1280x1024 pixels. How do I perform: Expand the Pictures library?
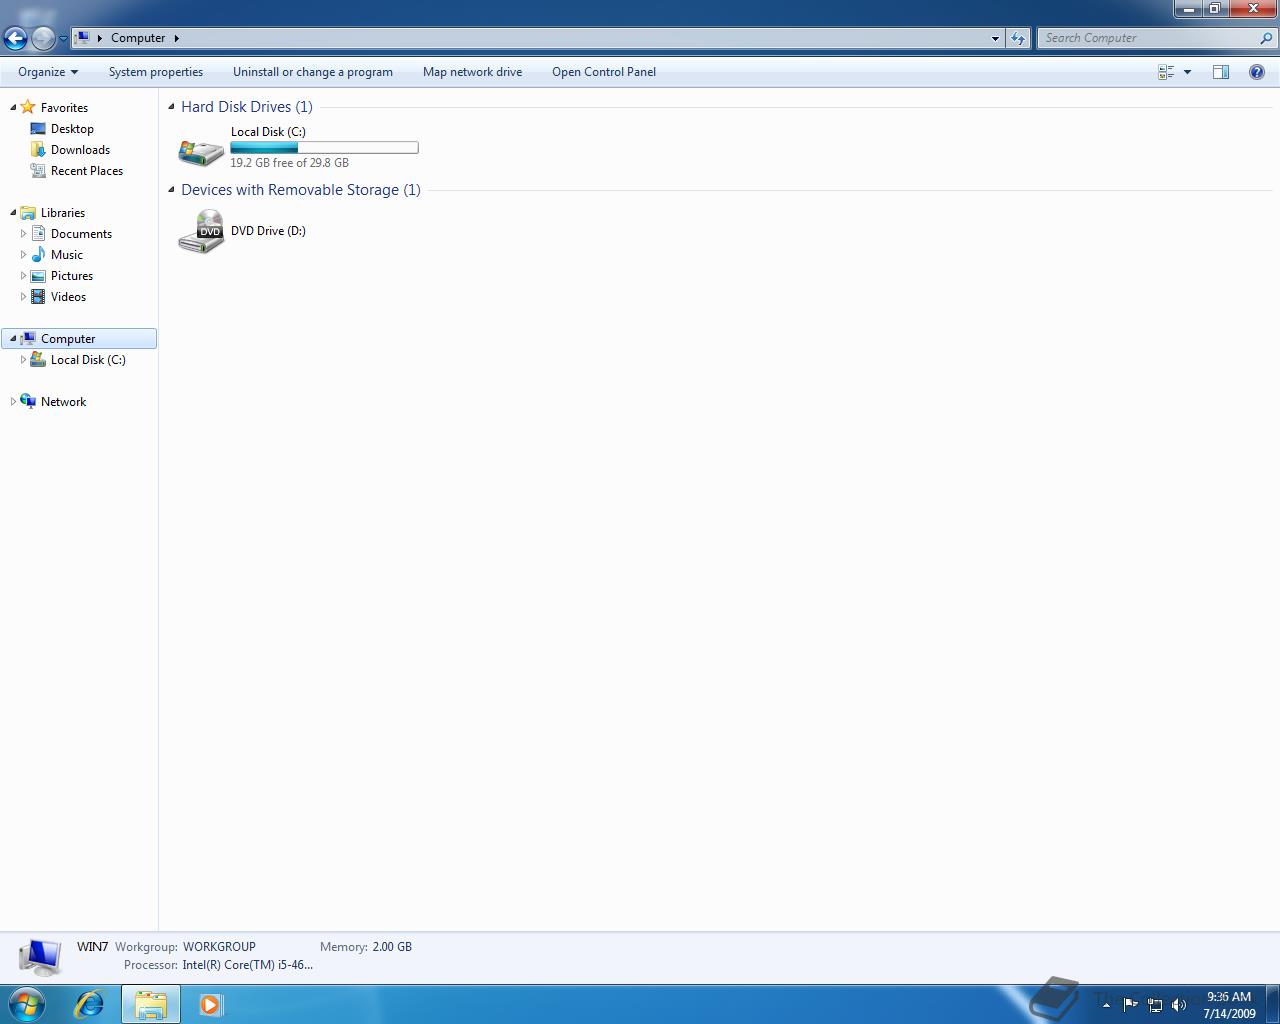(x=23, y=275)
